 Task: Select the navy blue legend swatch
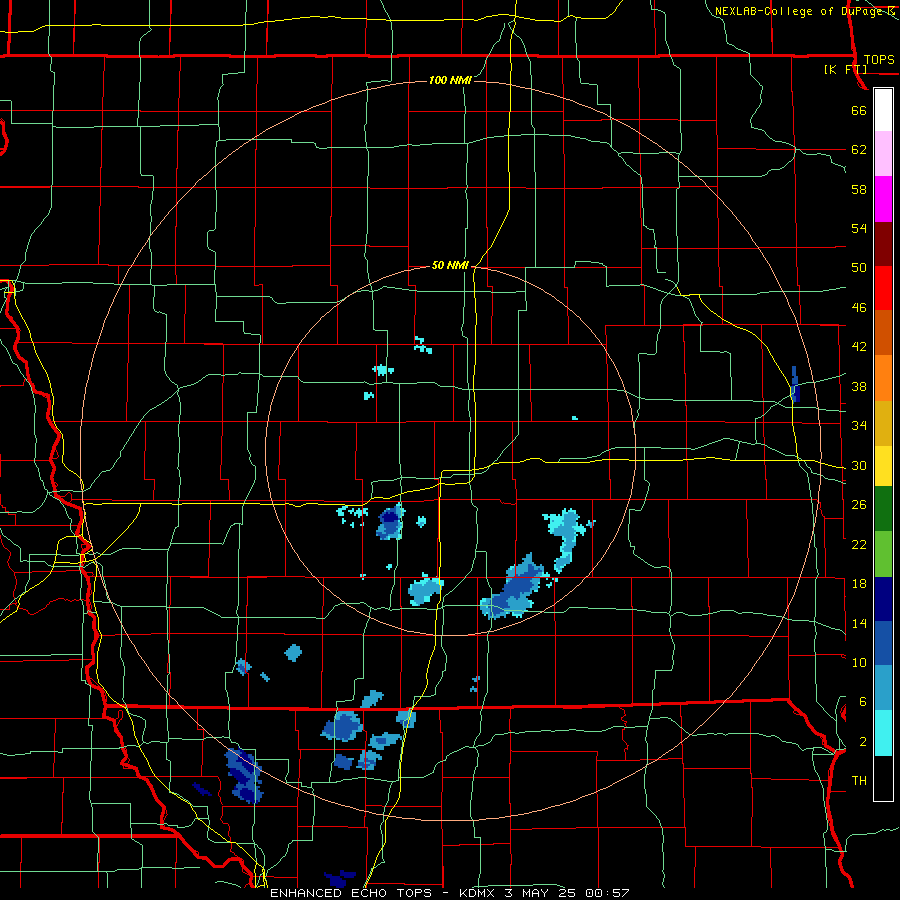pos(883,599)
